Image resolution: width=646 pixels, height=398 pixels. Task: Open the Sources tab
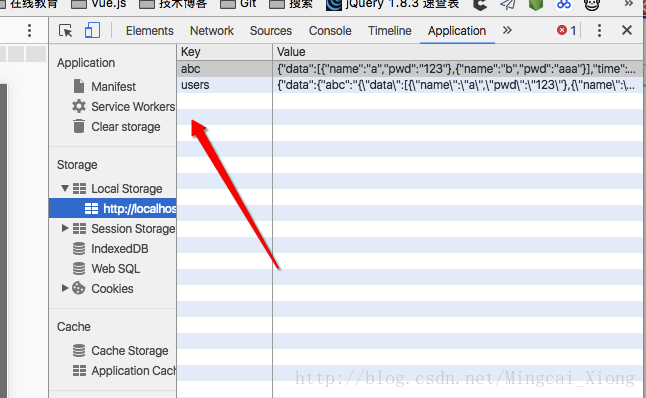(271, 31)
